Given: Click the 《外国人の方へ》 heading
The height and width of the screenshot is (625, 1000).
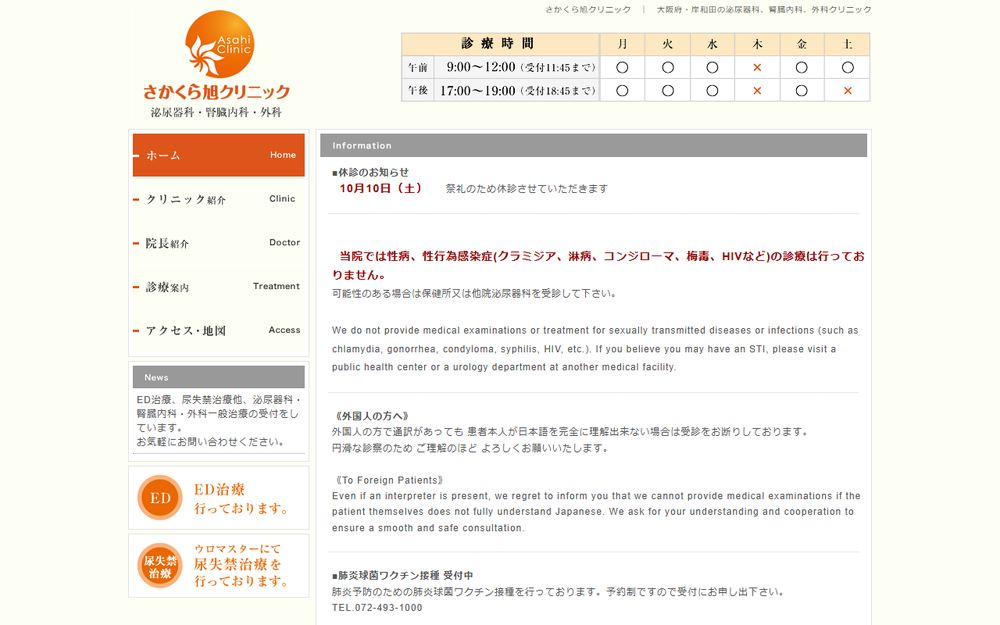Looking at the screenshot, I should pyautogui.click(x=371, y=416).
